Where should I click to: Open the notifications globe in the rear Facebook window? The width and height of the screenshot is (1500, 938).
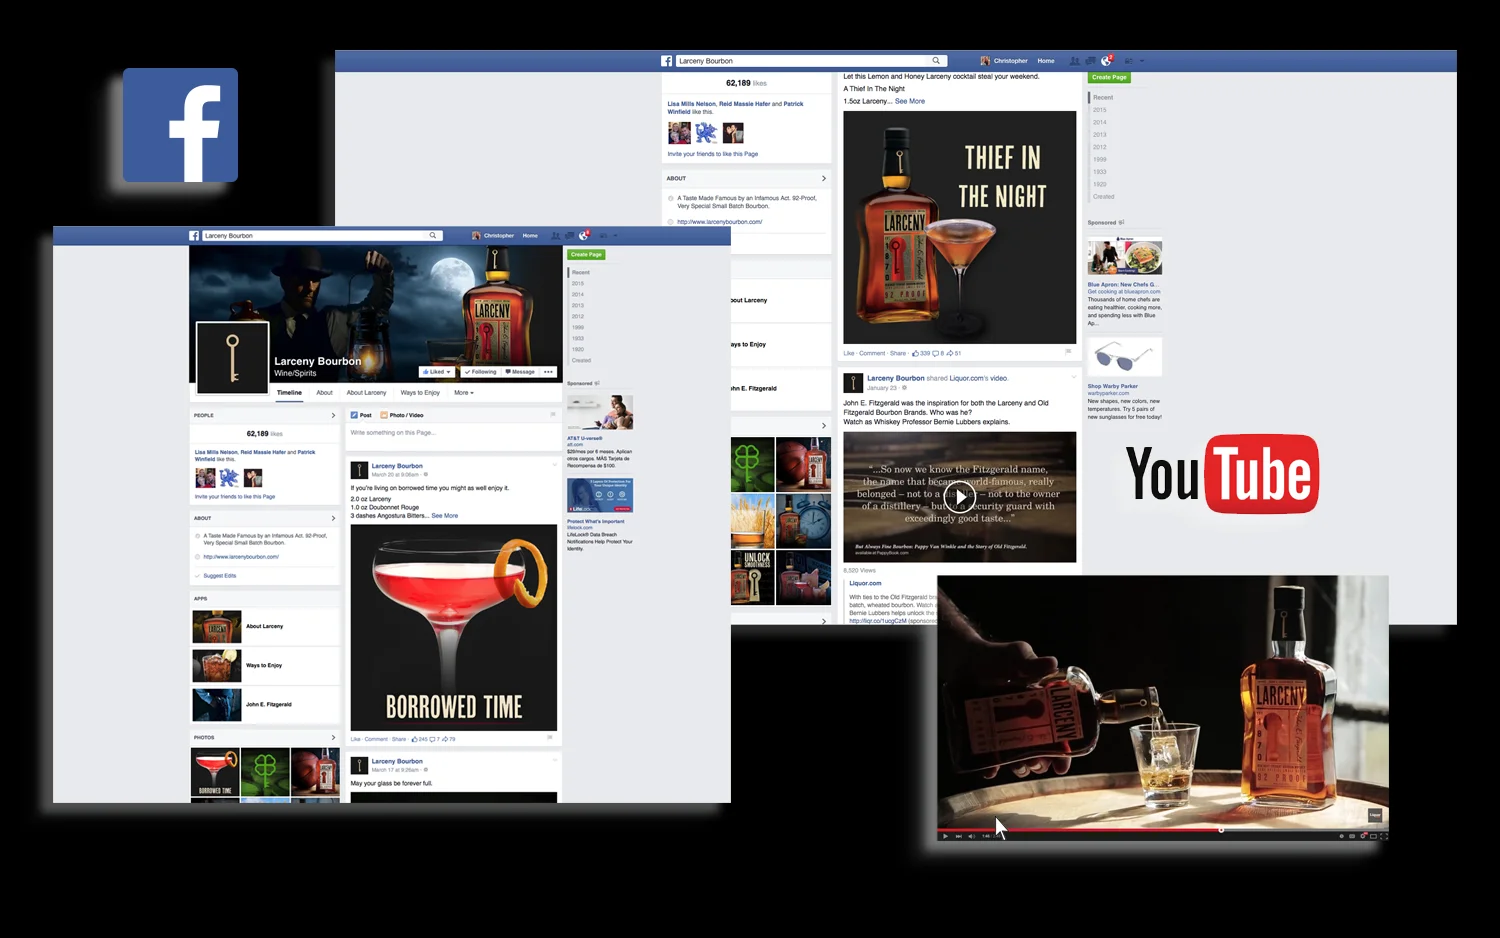(1107, 61)
